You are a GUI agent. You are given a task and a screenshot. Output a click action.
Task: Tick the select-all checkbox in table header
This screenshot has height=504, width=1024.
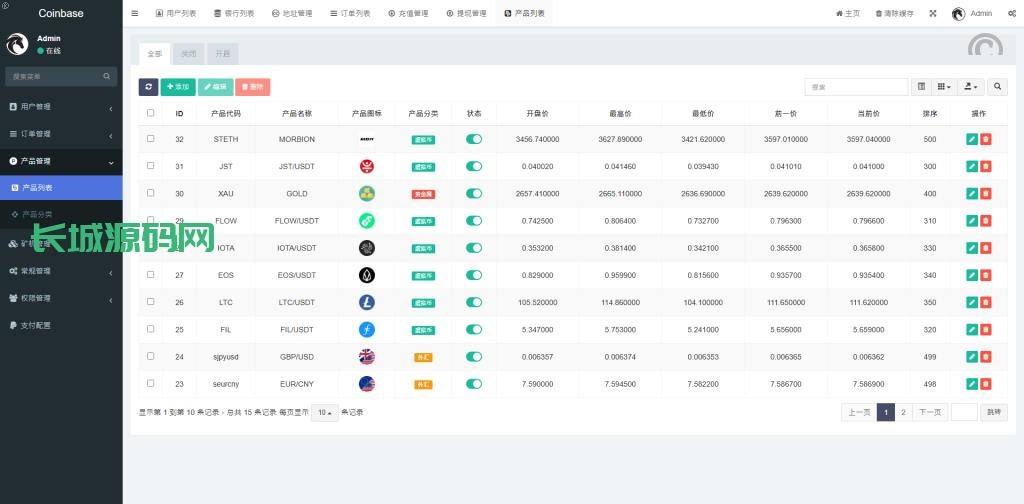(151, 113)
